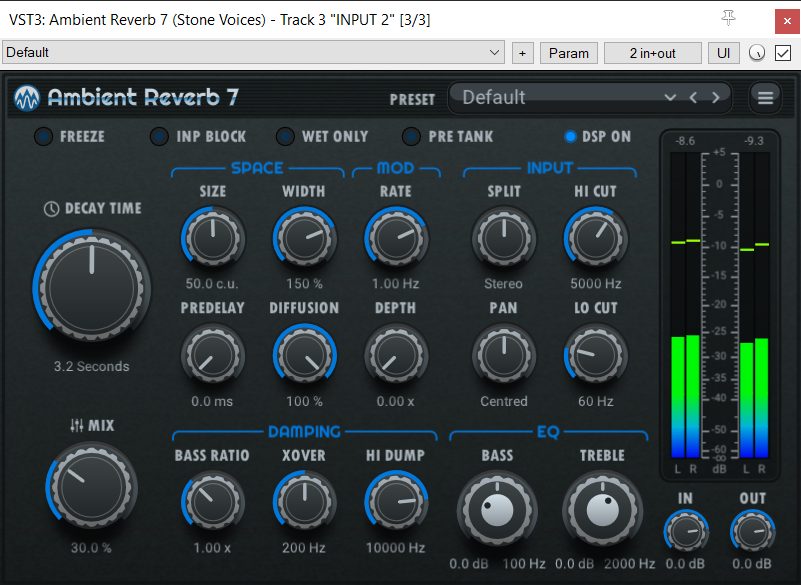This screenshot has height=585, width=801.
Task: Click the 10000 Hz hi dump value
Action: pos(395,548)
